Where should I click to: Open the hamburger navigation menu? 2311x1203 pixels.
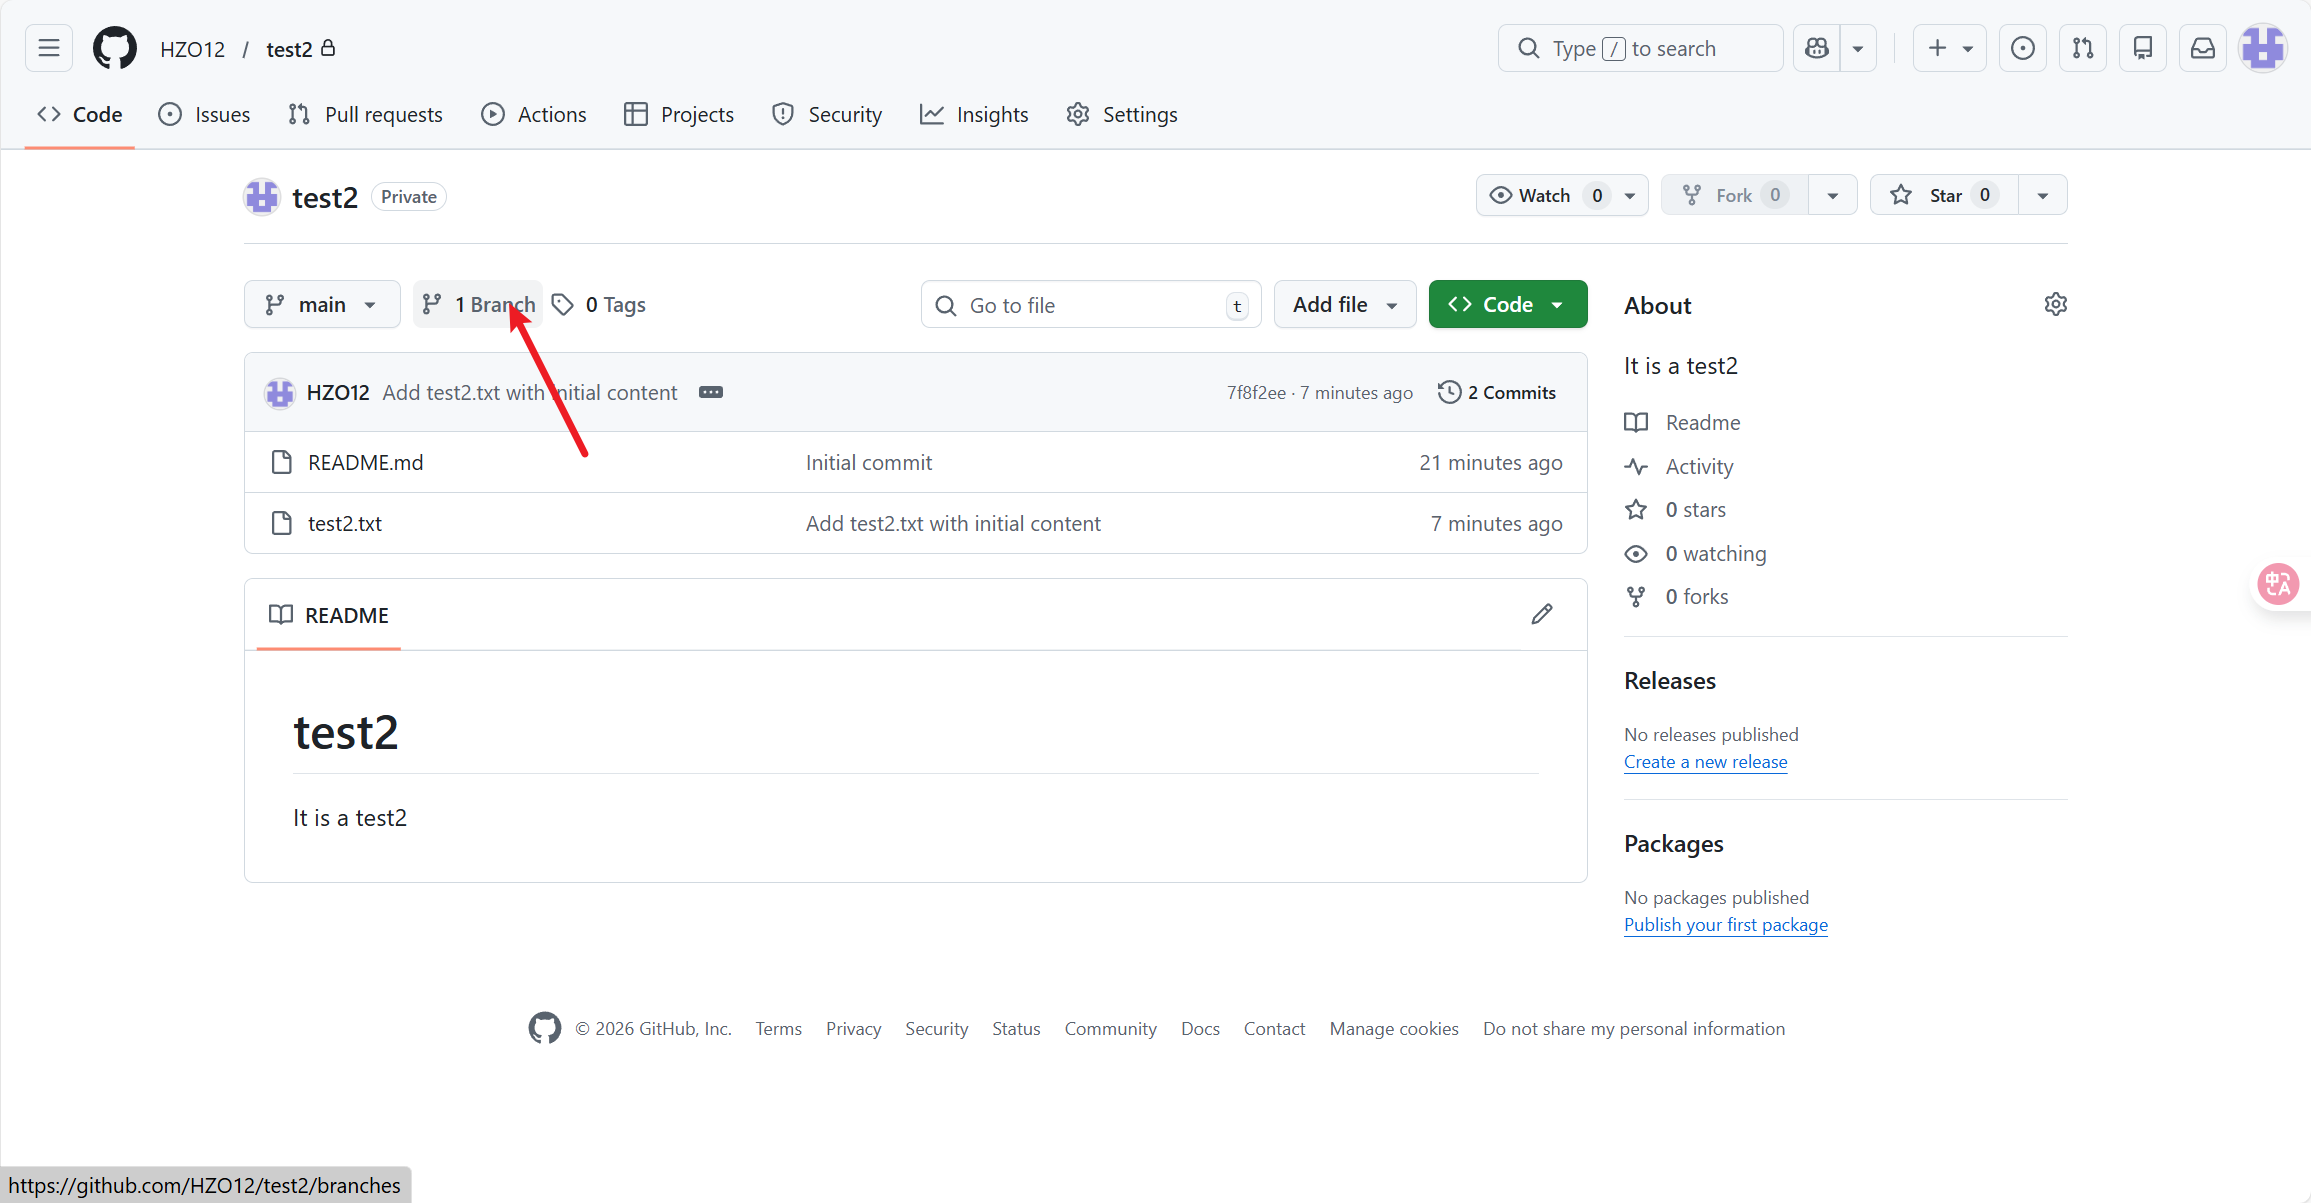[49, 48]
